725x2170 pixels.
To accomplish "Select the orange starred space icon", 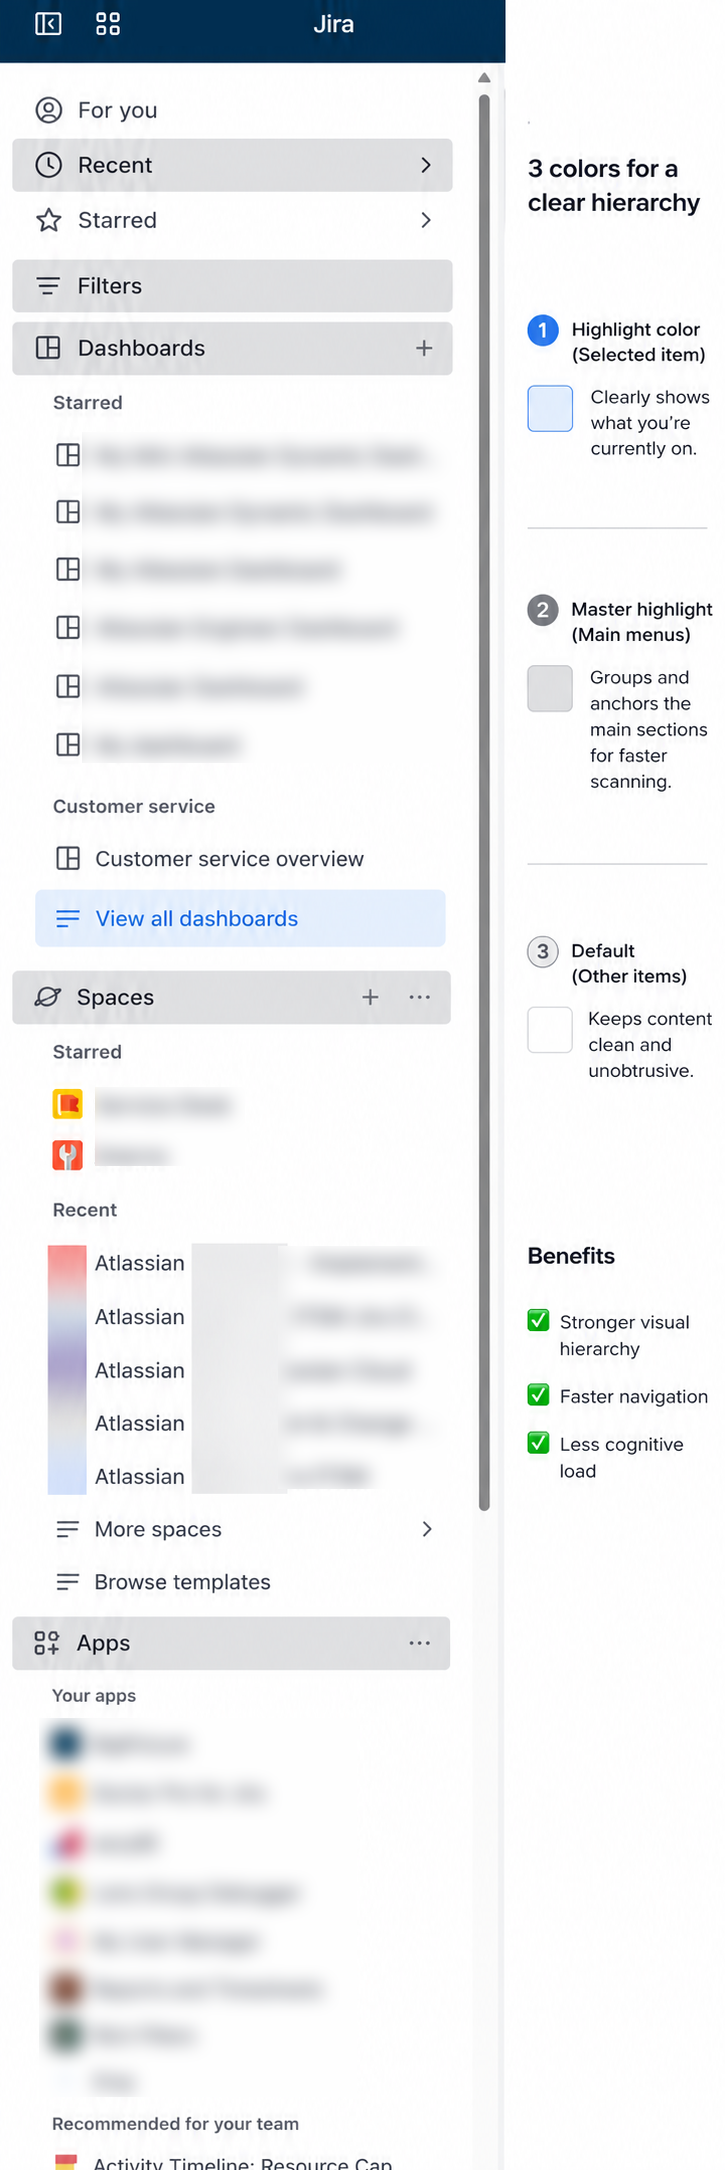I will point(68,1104).
